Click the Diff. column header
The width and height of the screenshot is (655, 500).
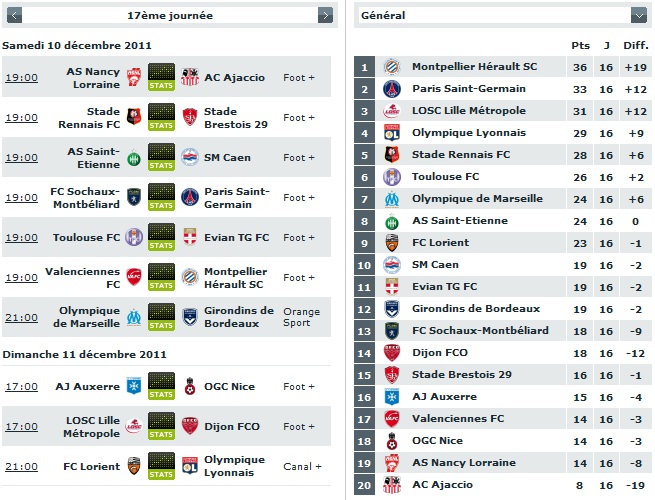[636, 46]
